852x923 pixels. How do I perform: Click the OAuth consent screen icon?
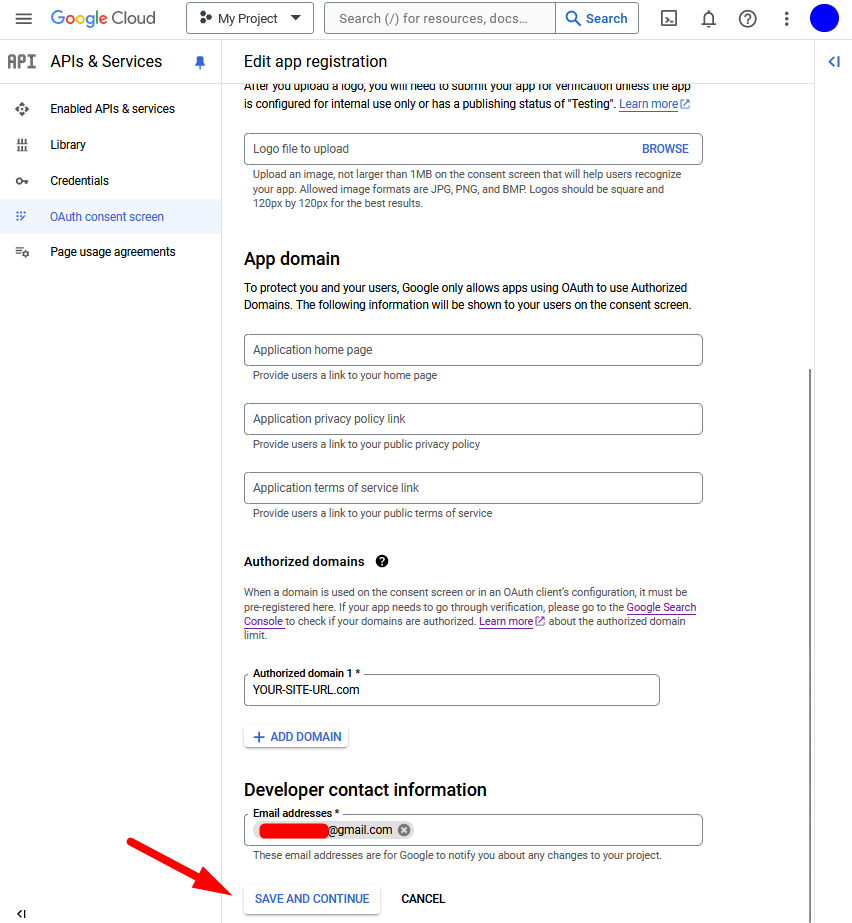pos(21,216)
